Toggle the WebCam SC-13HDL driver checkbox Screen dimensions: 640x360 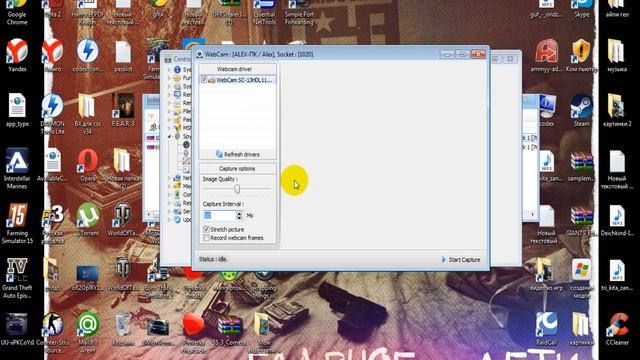[x=204, y=80]
